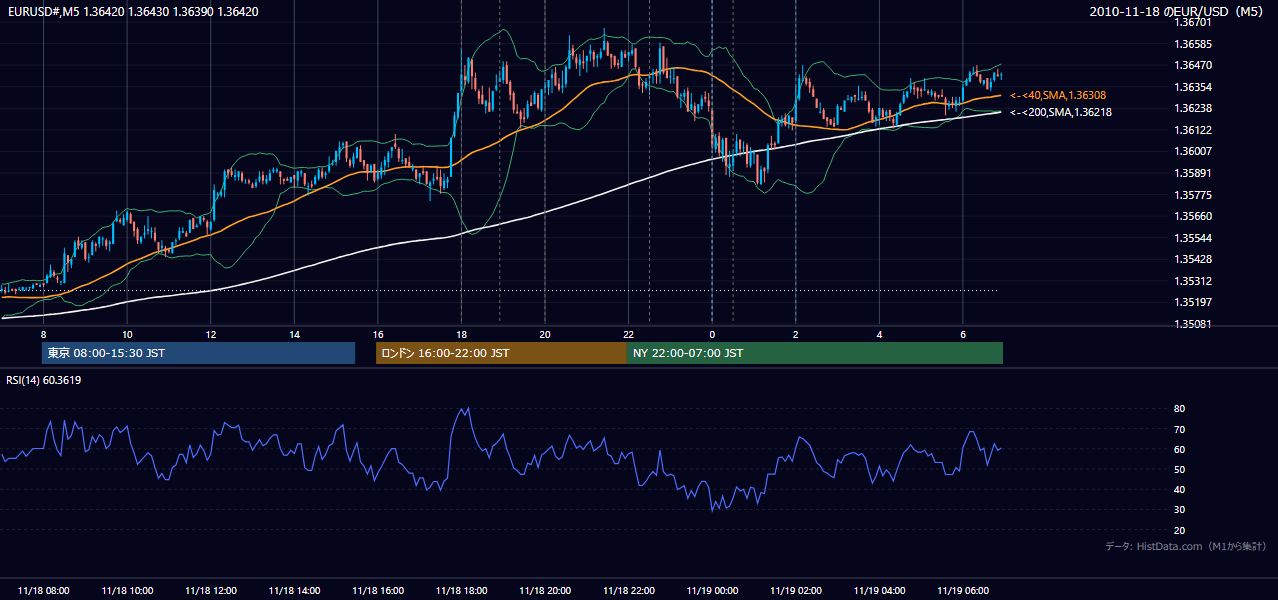Click the 11/19 00:00 date label

[711, 591]
